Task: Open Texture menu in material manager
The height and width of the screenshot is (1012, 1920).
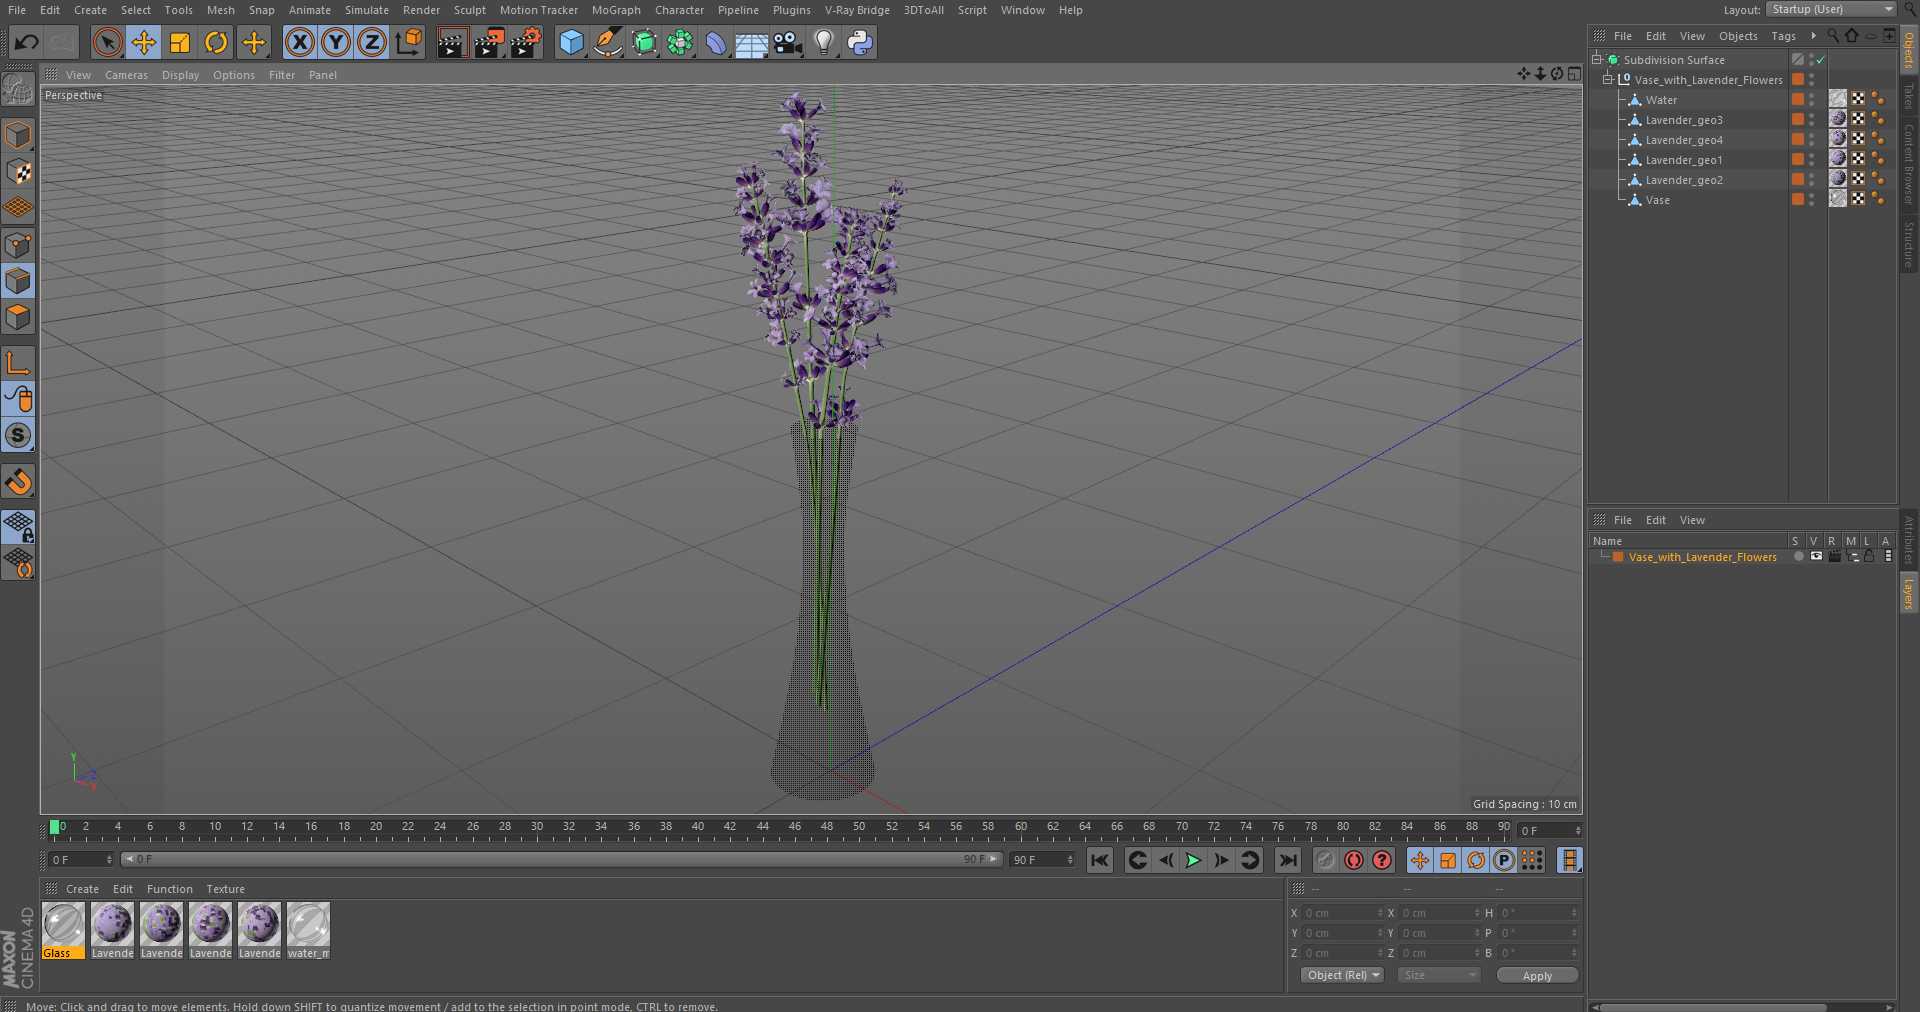Action: point(225,889)
